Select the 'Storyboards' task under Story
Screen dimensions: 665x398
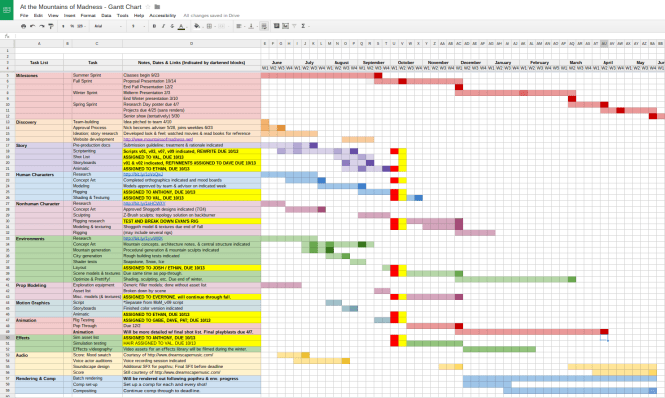(x=97, y=163)
